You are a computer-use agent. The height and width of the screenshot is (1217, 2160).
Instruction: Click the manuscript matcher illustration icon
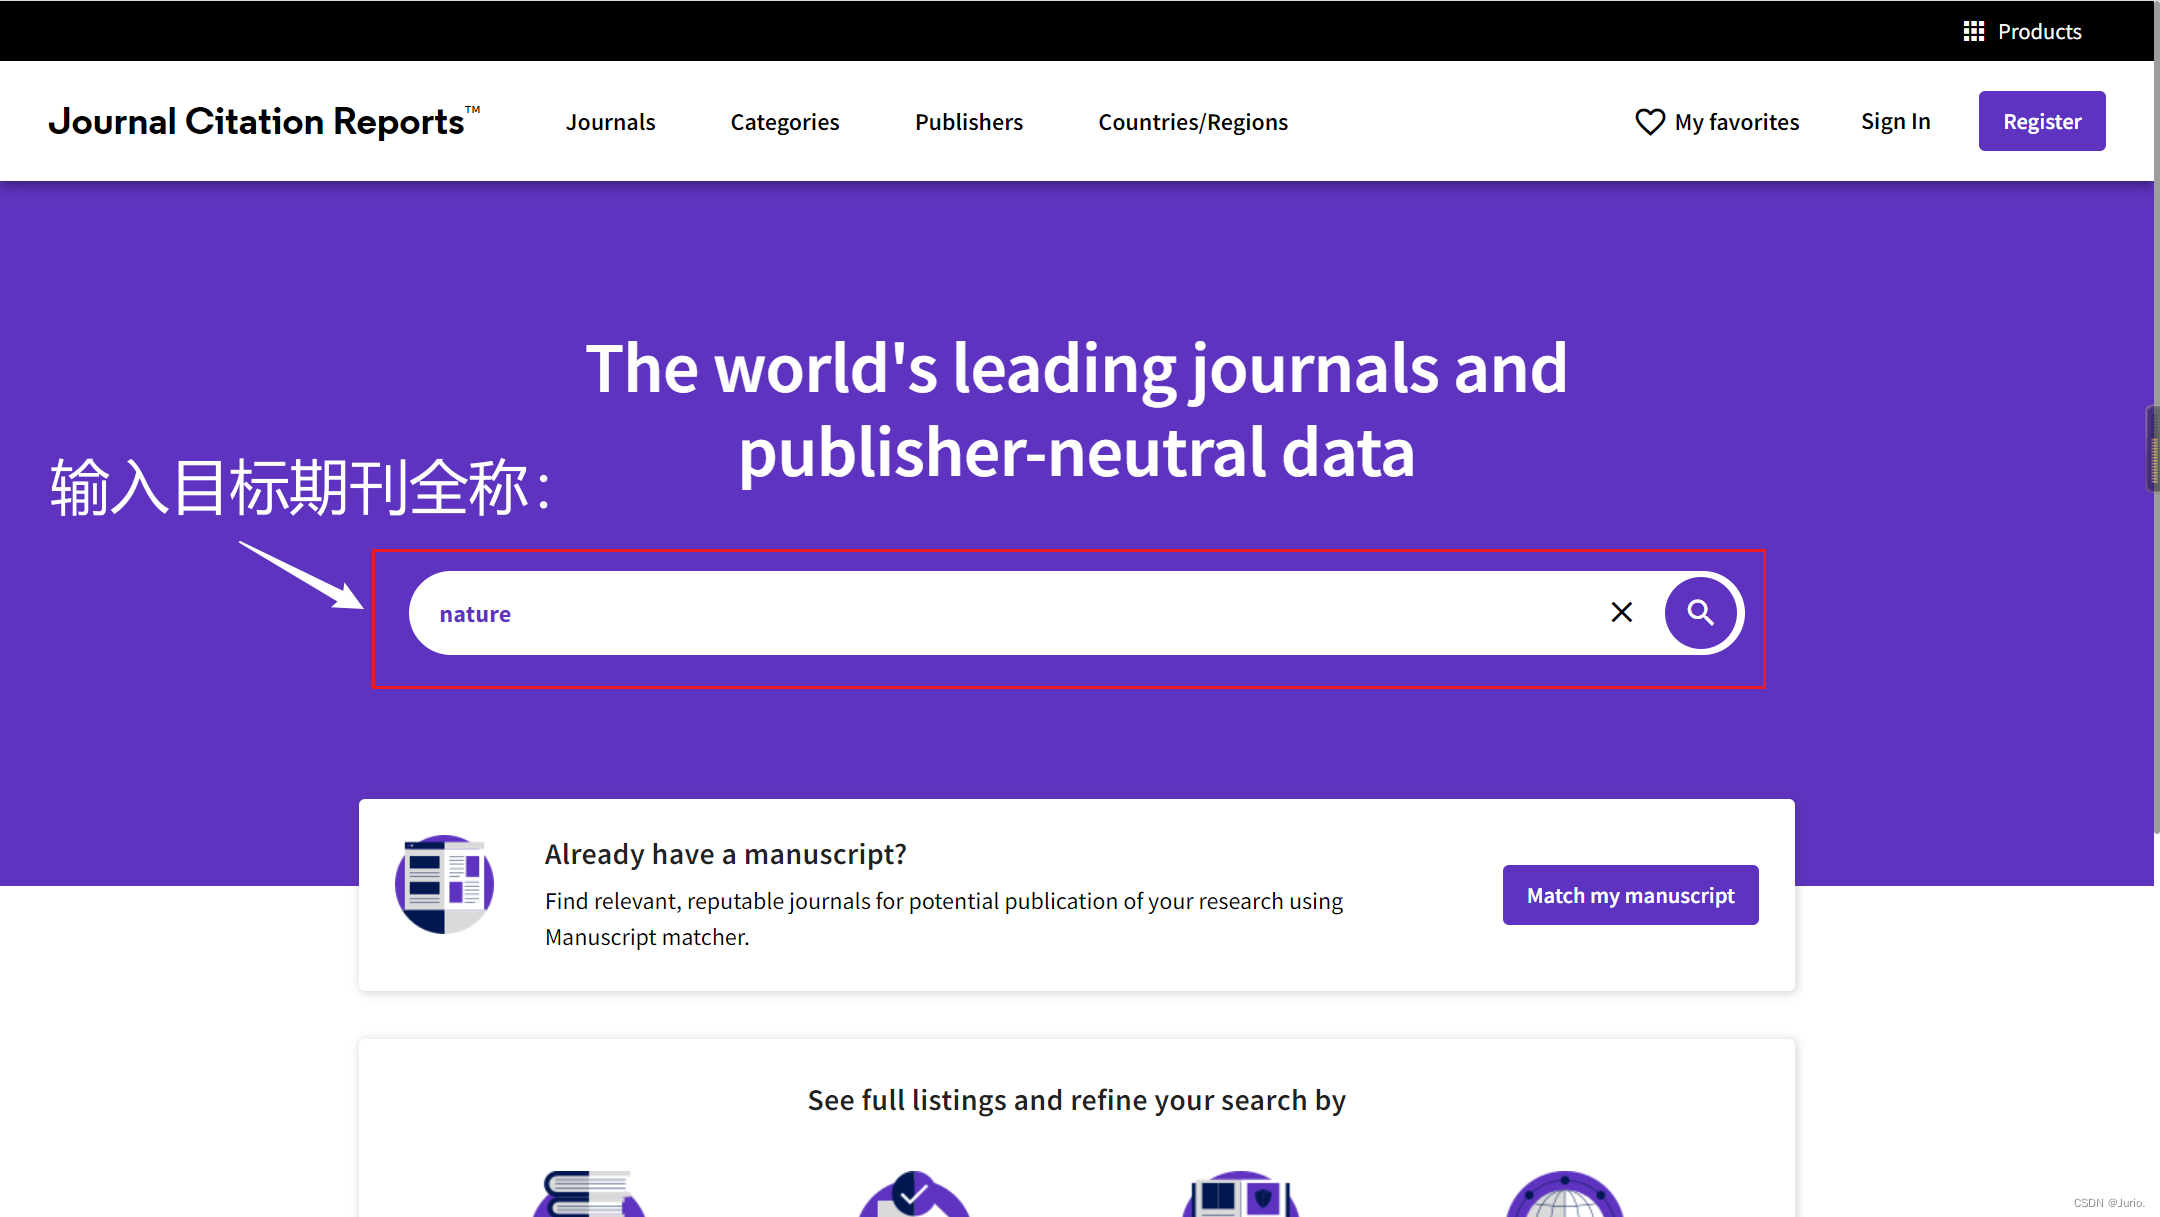click(444, 884)
